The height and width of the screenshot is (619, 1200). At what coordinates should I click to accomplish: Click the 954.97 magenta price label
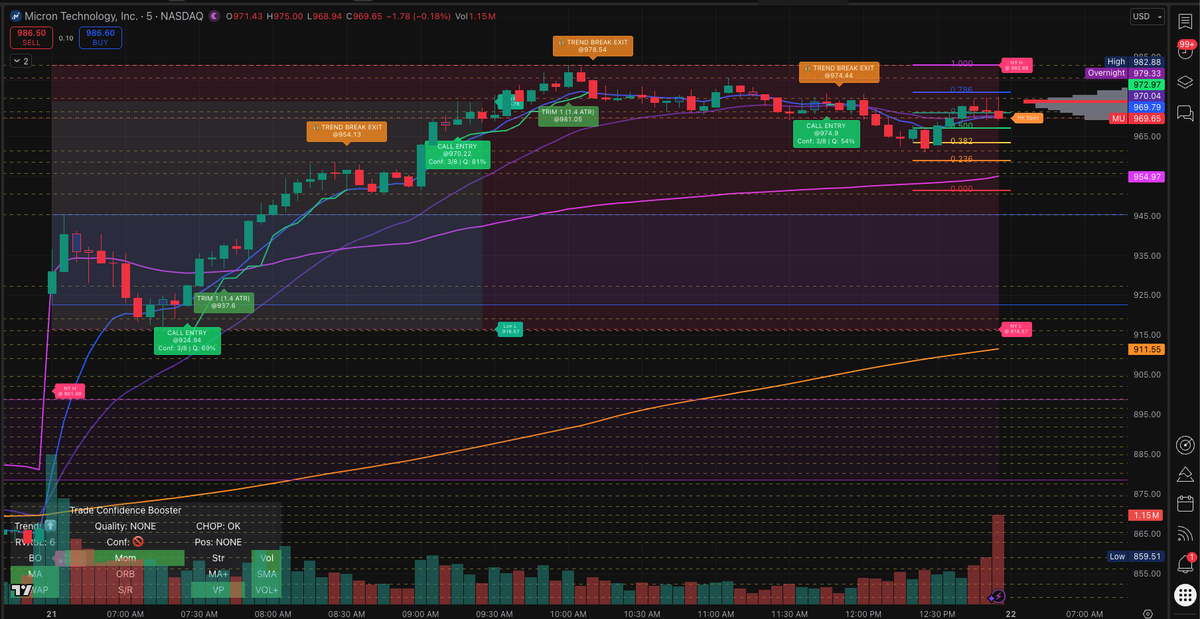1146,177
